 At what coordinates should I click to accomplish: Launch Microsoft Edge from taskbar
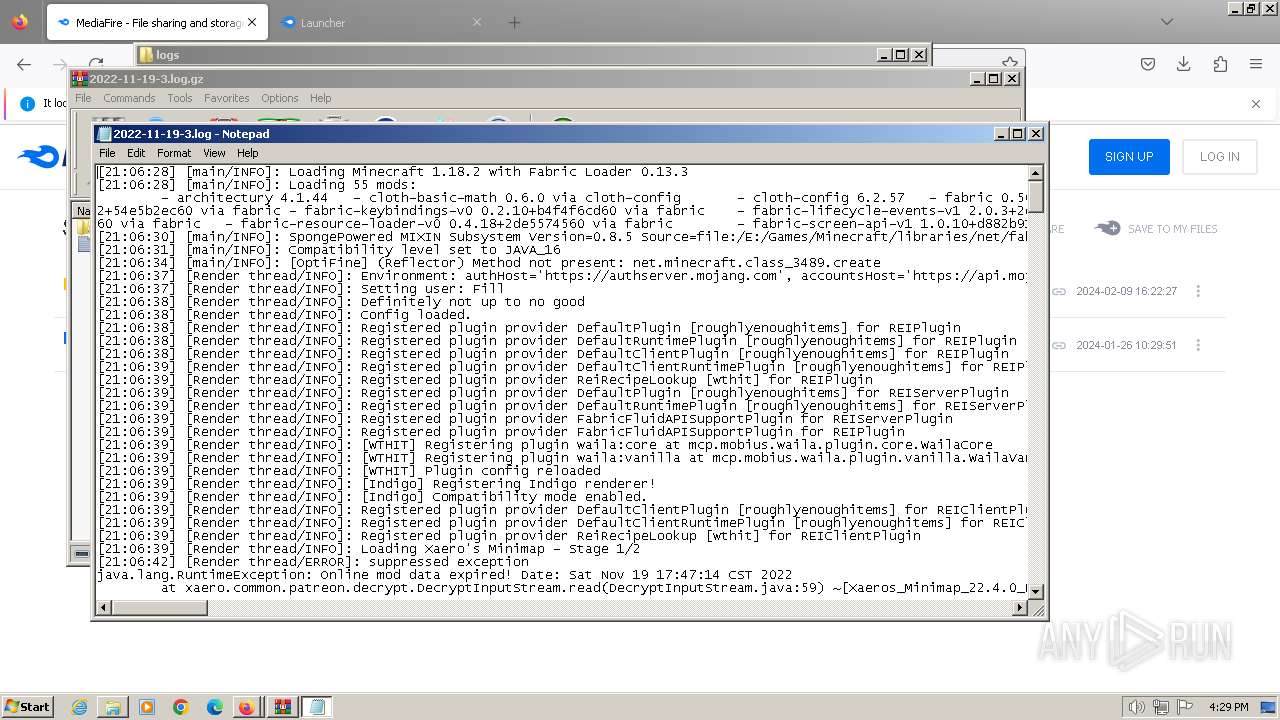tap(215, 707)
